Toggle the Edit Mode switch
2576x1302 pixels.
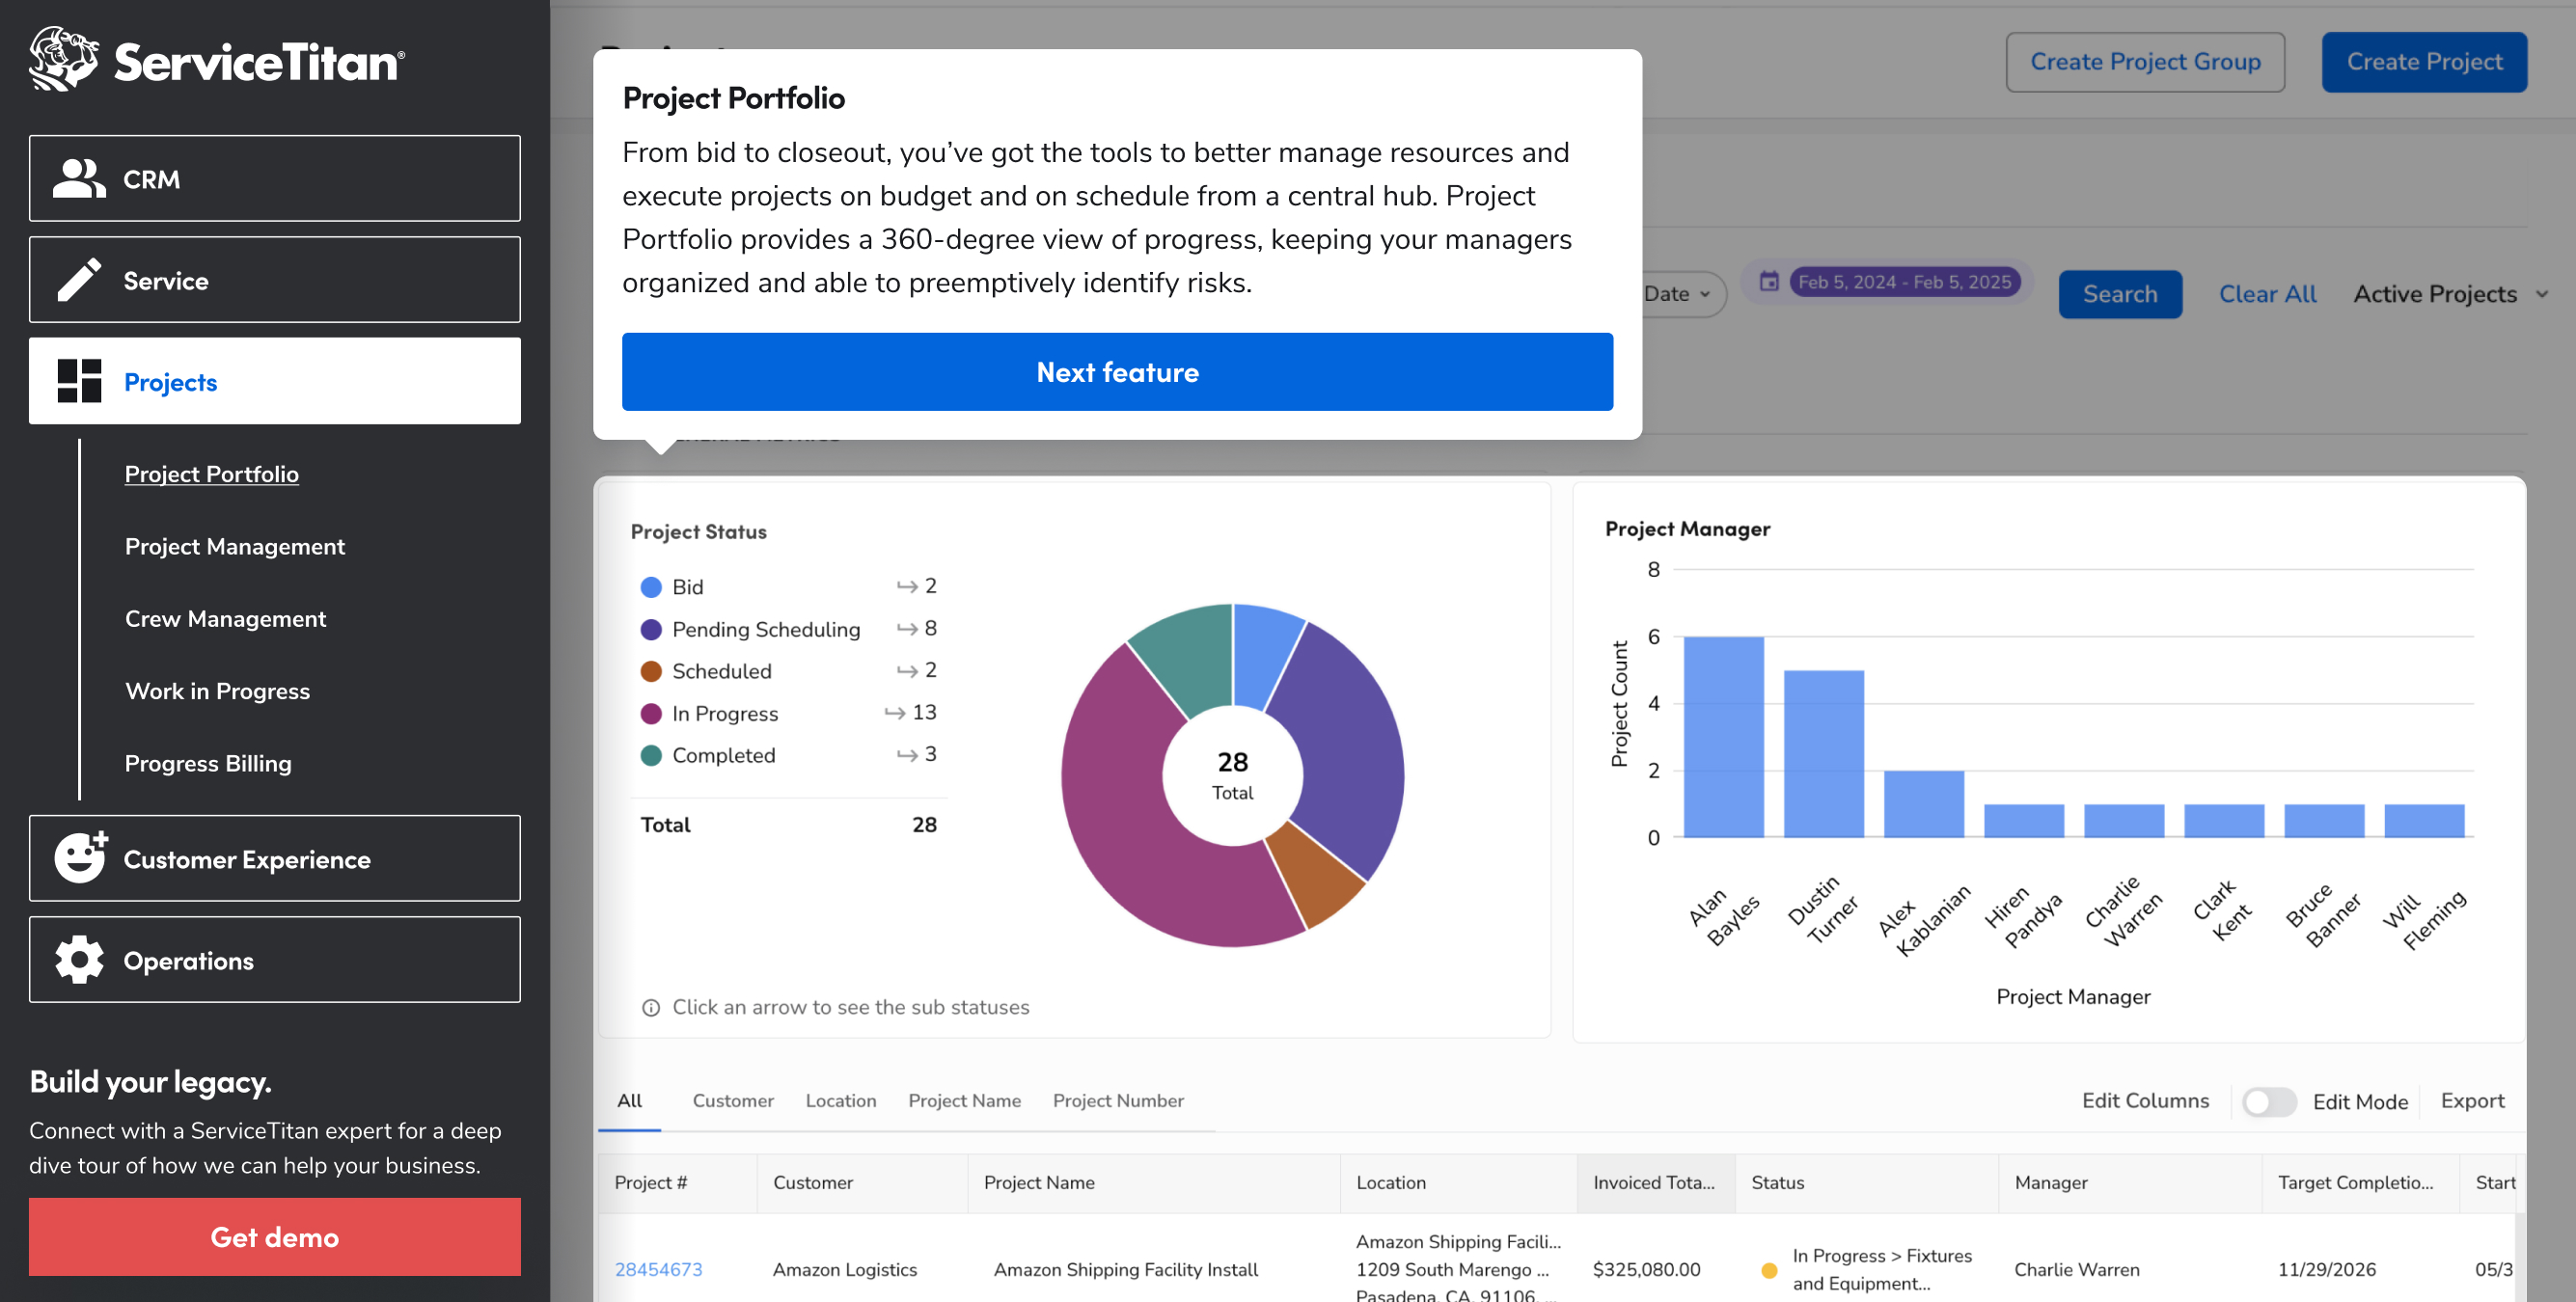pyautogui.click(x=2268, y=1101)
